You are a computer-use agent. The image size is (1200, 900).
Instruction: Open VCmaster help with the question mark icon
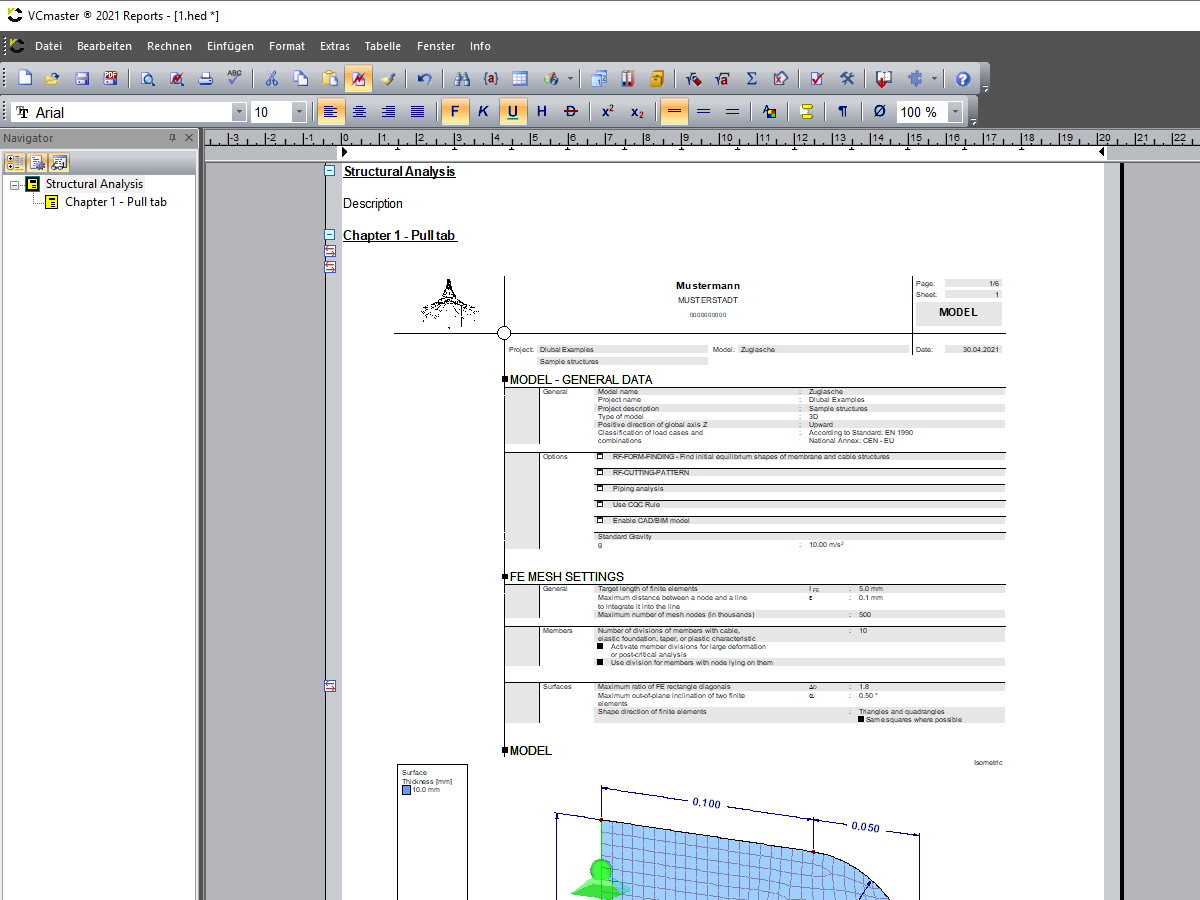tap(961, 78)
